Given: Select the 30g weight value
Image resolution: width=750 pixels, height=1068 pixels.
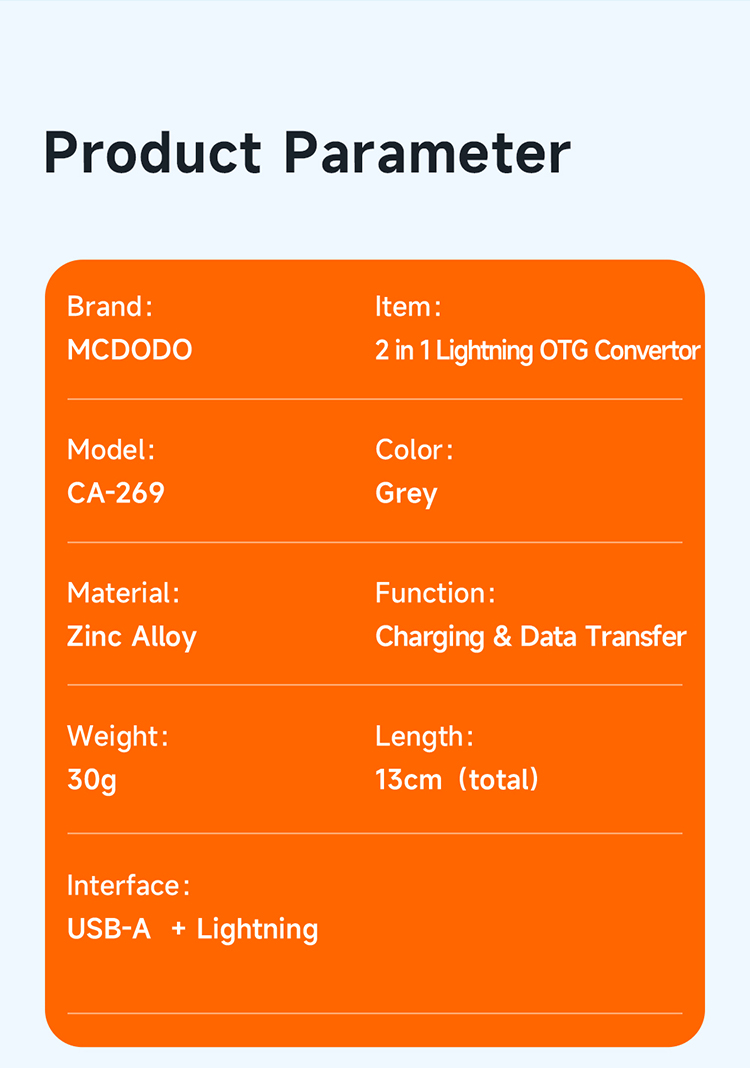Looking at the screenshot, I should click(x=92, y=780).
